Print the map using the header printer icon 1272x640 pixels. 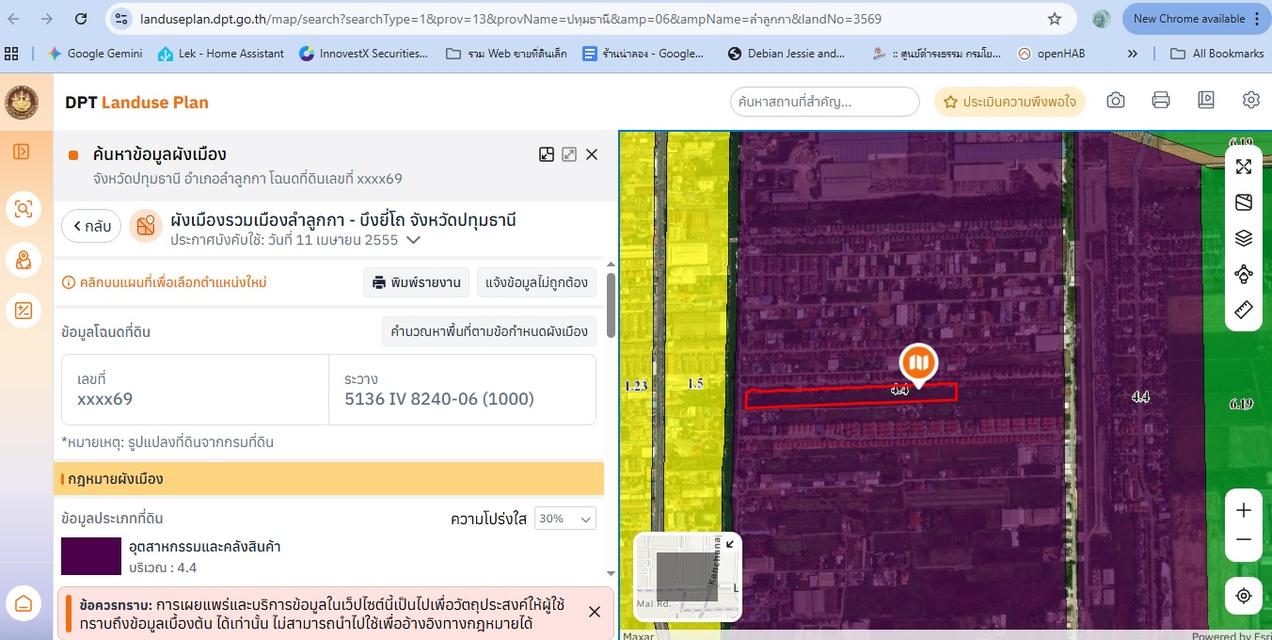tap(1161, 101)
